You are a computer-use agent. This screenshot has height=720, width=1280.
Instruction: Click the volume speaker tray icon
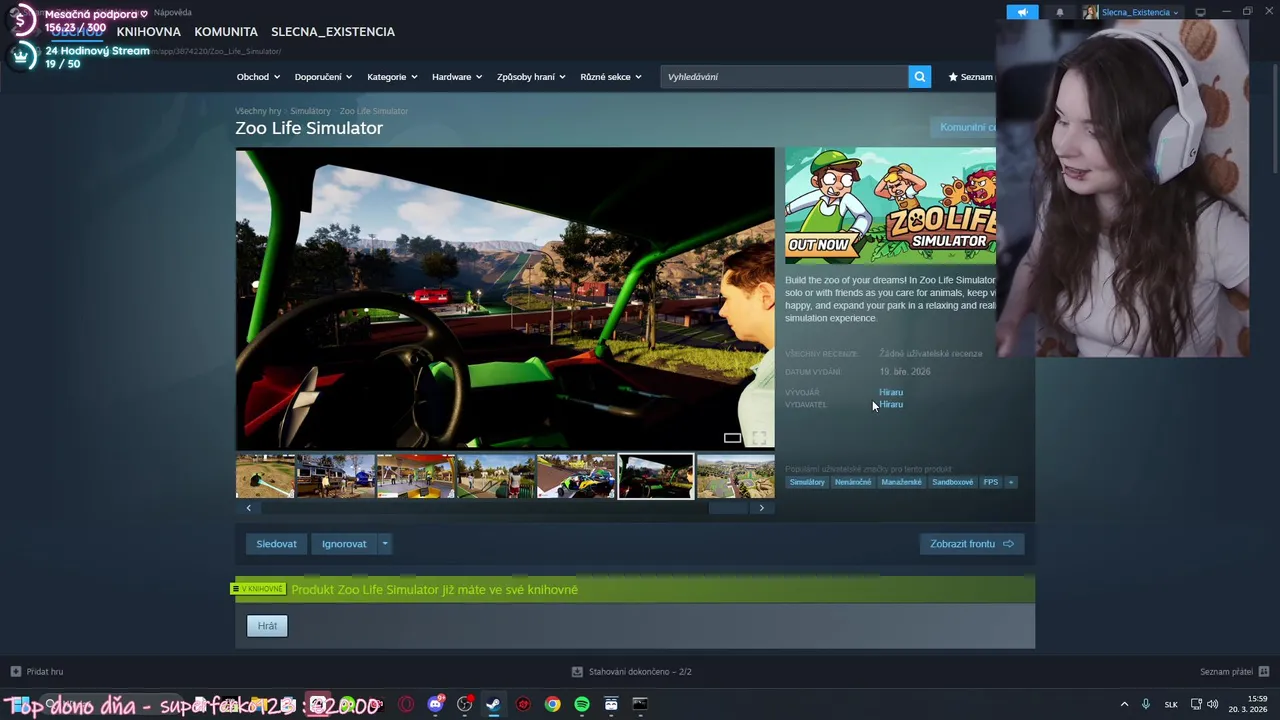point(1214,704)
